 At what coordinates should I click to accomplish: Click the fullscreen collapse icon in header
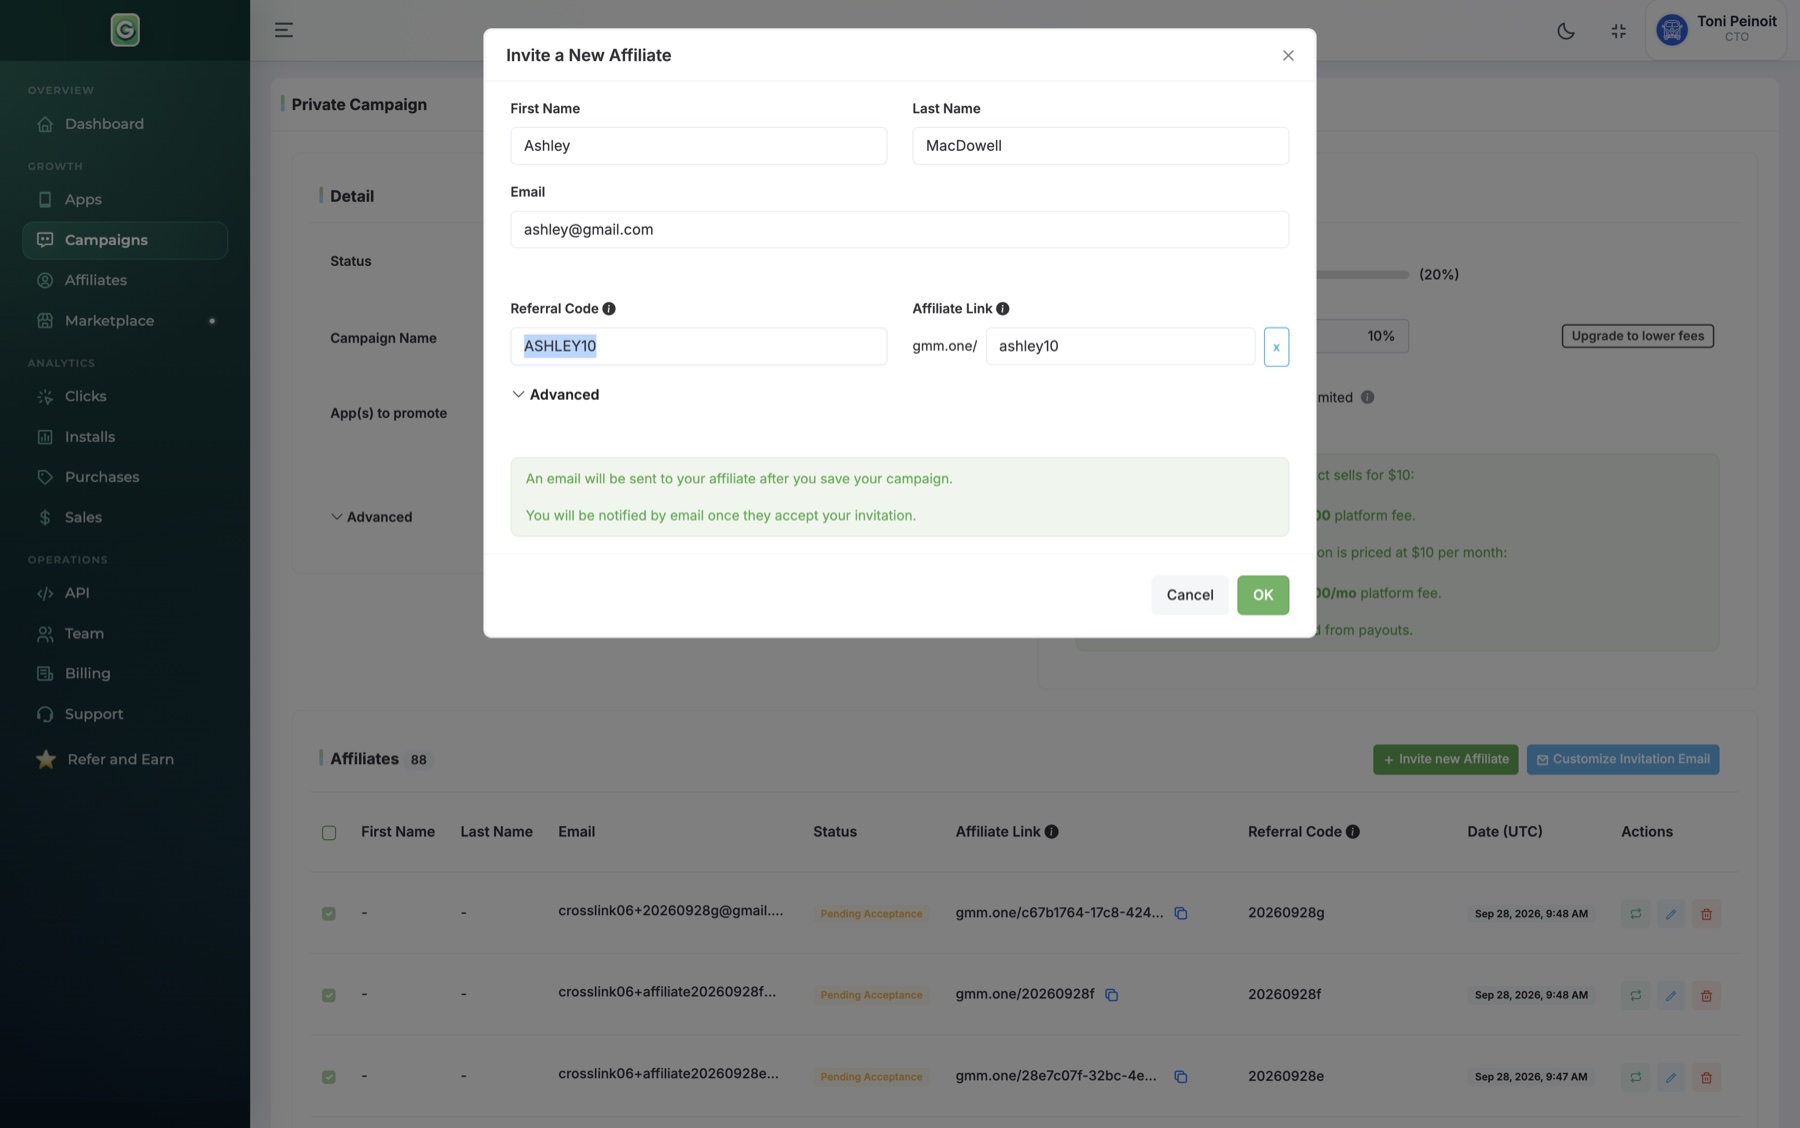click(1618, 31)
